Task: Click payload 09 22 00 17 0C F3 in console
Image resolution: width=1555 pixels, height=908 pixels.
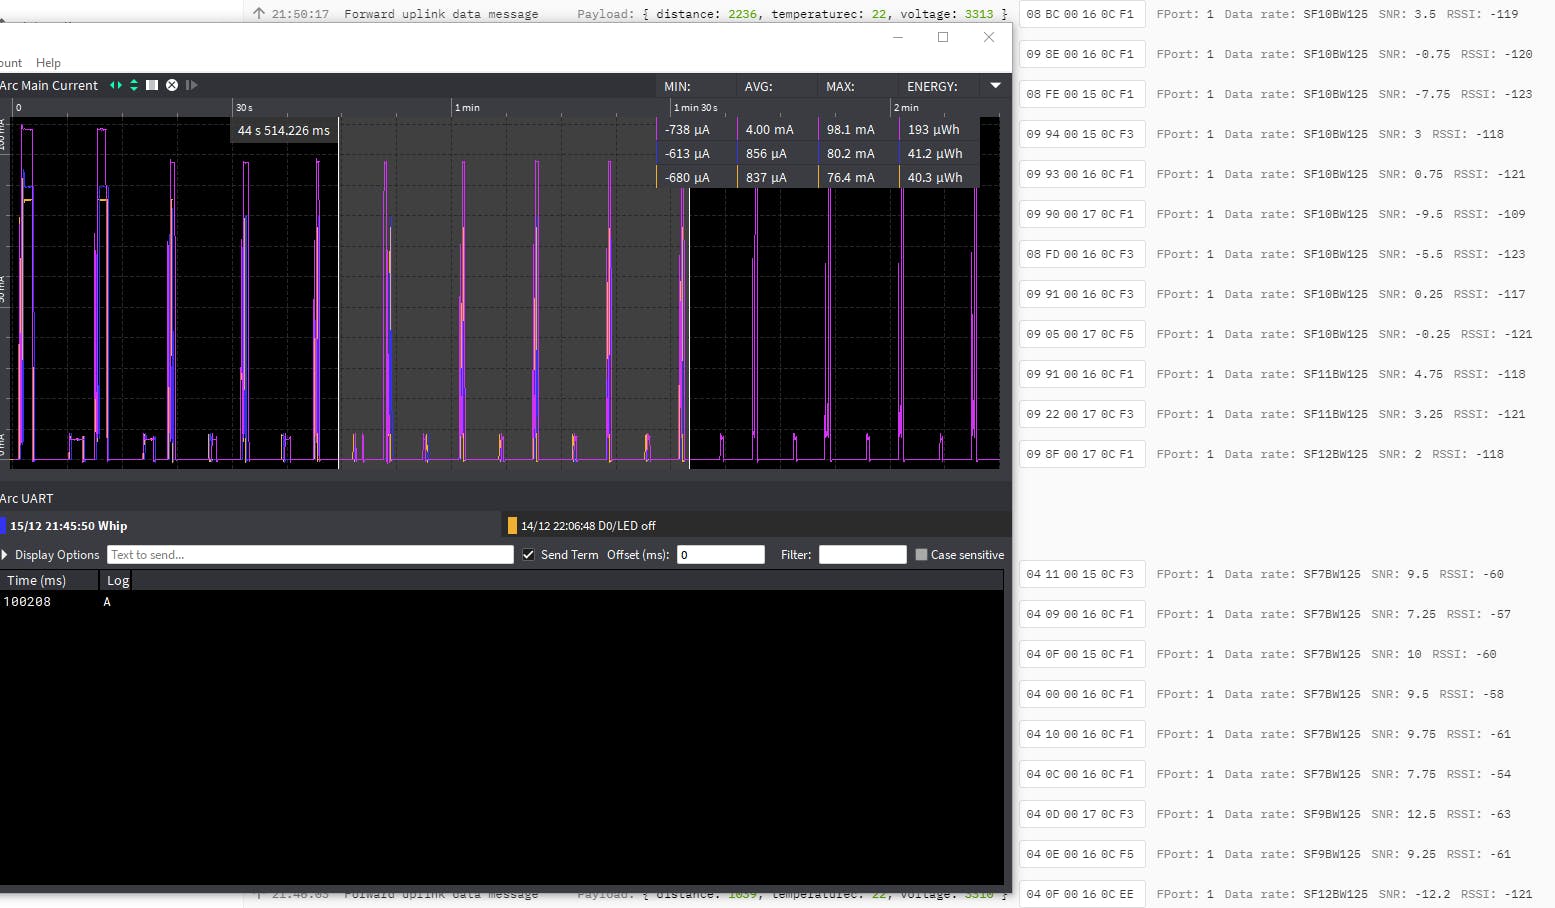Action: [x=1080, y=414]
